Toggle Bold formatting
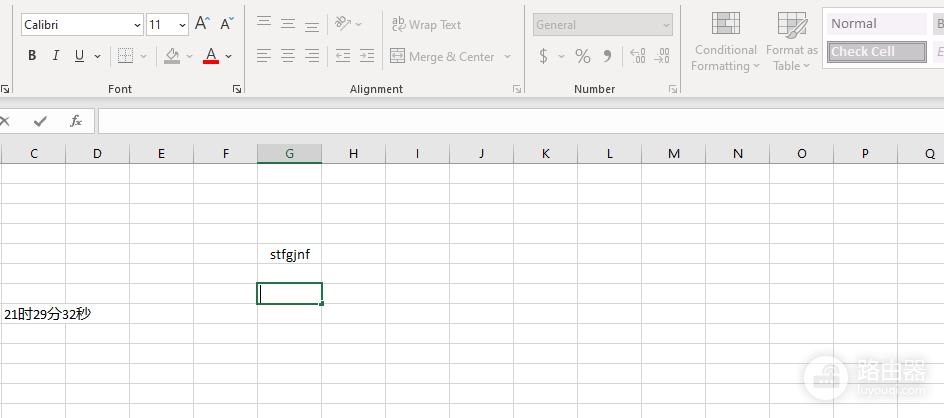The image size is (944, 418). tap(33, 56)
